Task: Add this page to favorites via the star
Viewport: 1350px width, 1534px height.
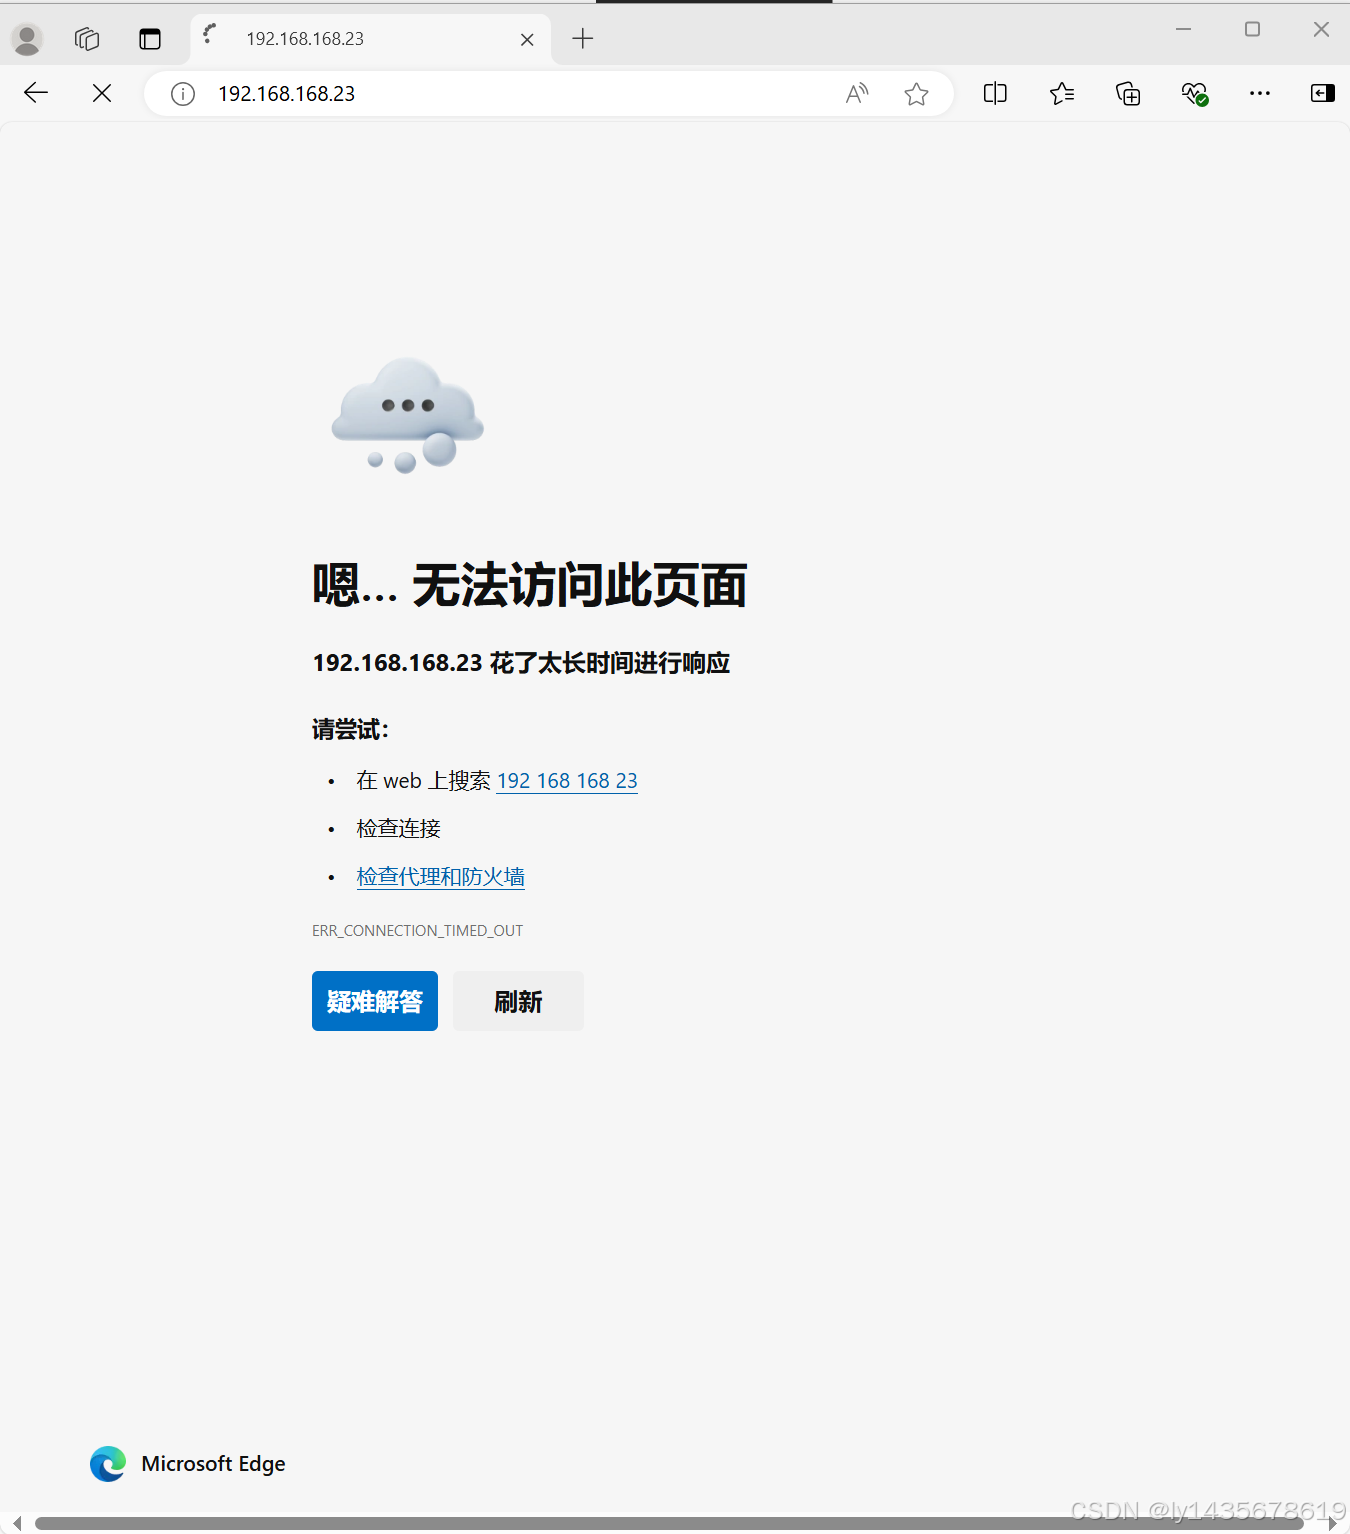Action: (916, 93)
